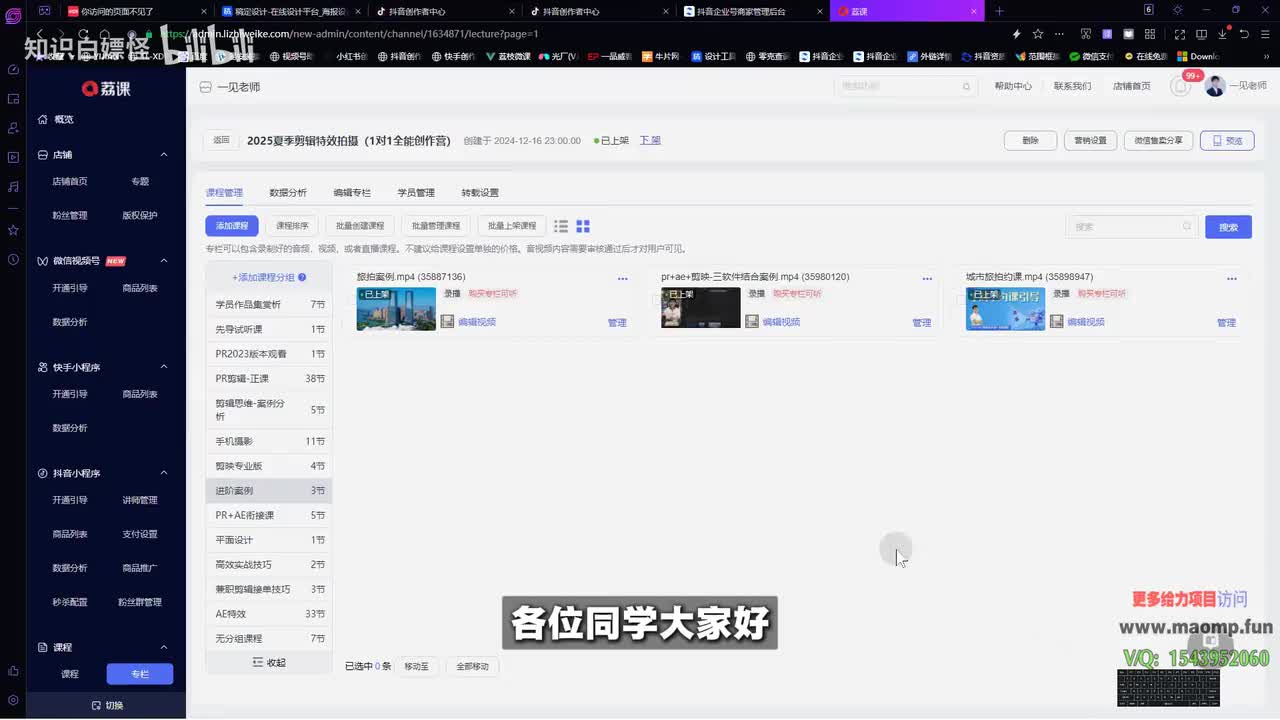Viewport: 1280px width, 720px height.
Task: Collapse the 店铺 sidebar section
Action: click(x=164, y=155)
